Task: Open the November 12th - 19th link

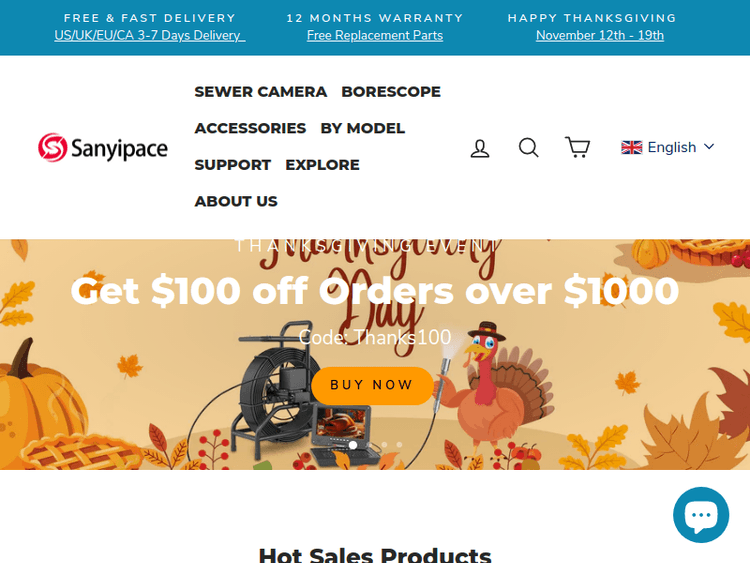Action: [600, 35]
